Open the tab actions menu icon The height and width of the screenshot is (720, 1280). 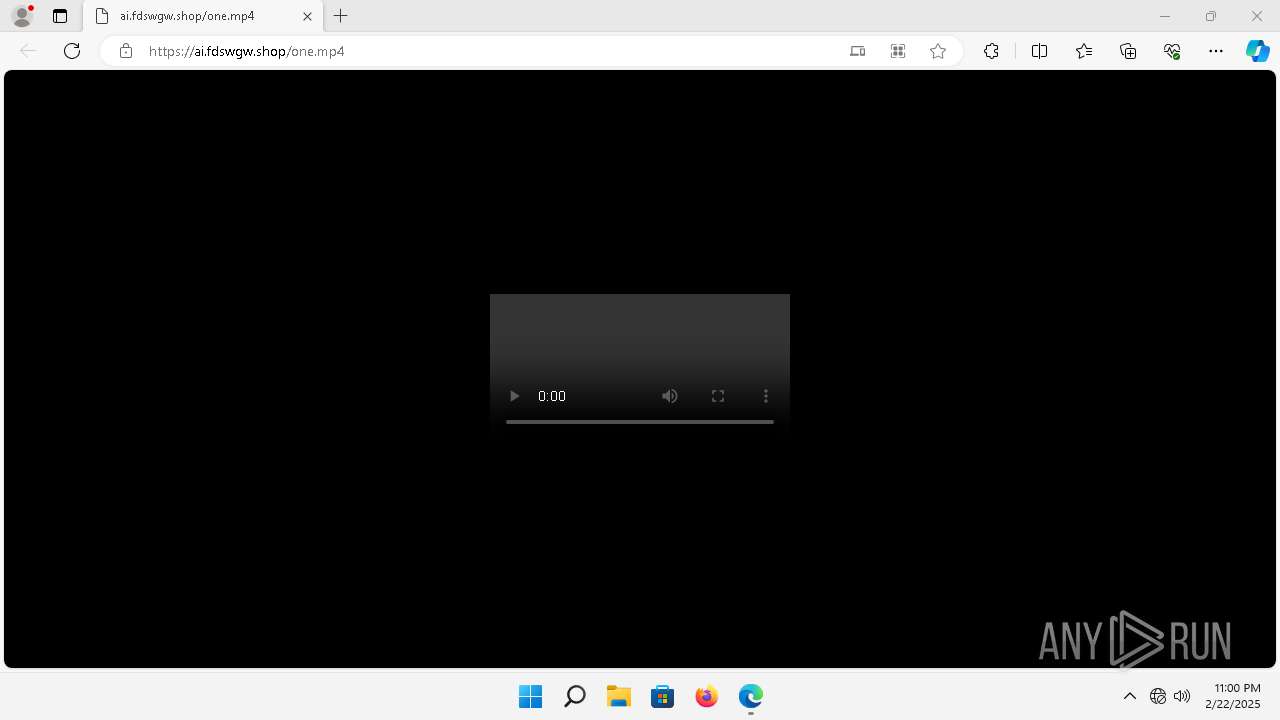[x=60, y=16]
